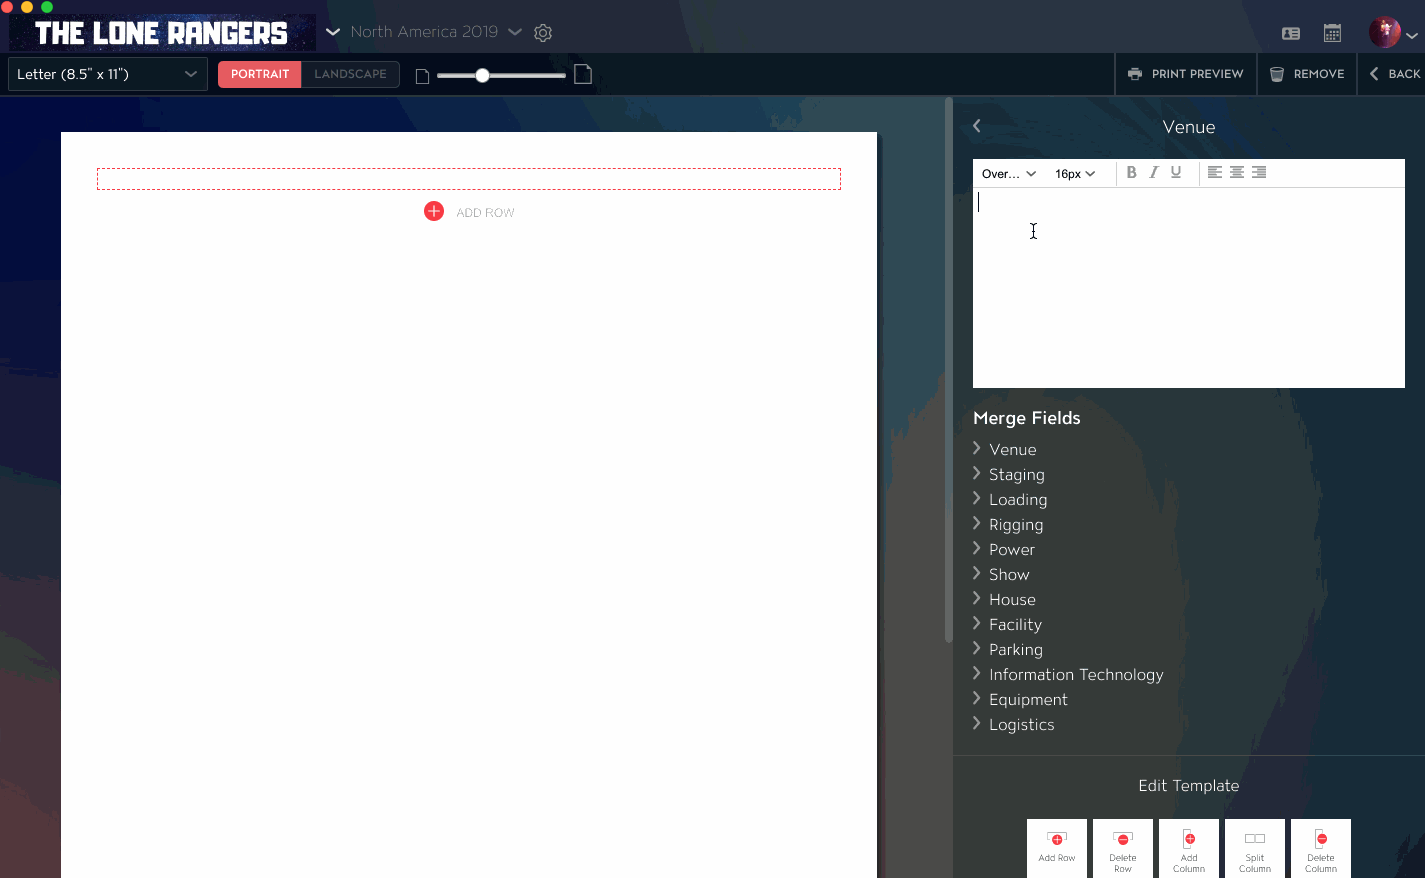
Task: Click the vertical scrollbar of the page view
Action: click(x=948, y=370)
